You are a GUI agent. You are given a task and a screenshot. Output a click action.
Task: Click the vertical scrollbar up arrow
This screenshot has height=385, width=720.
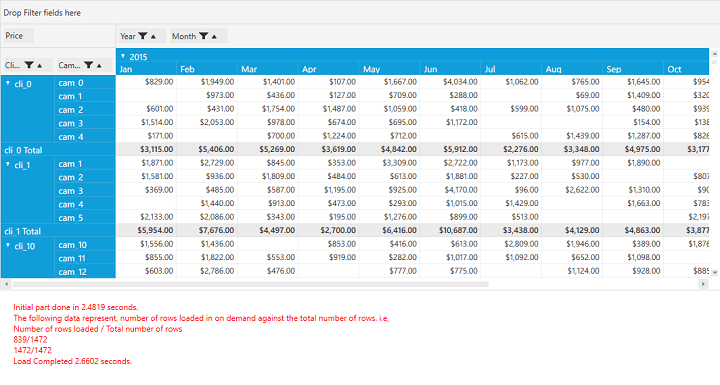714,54
